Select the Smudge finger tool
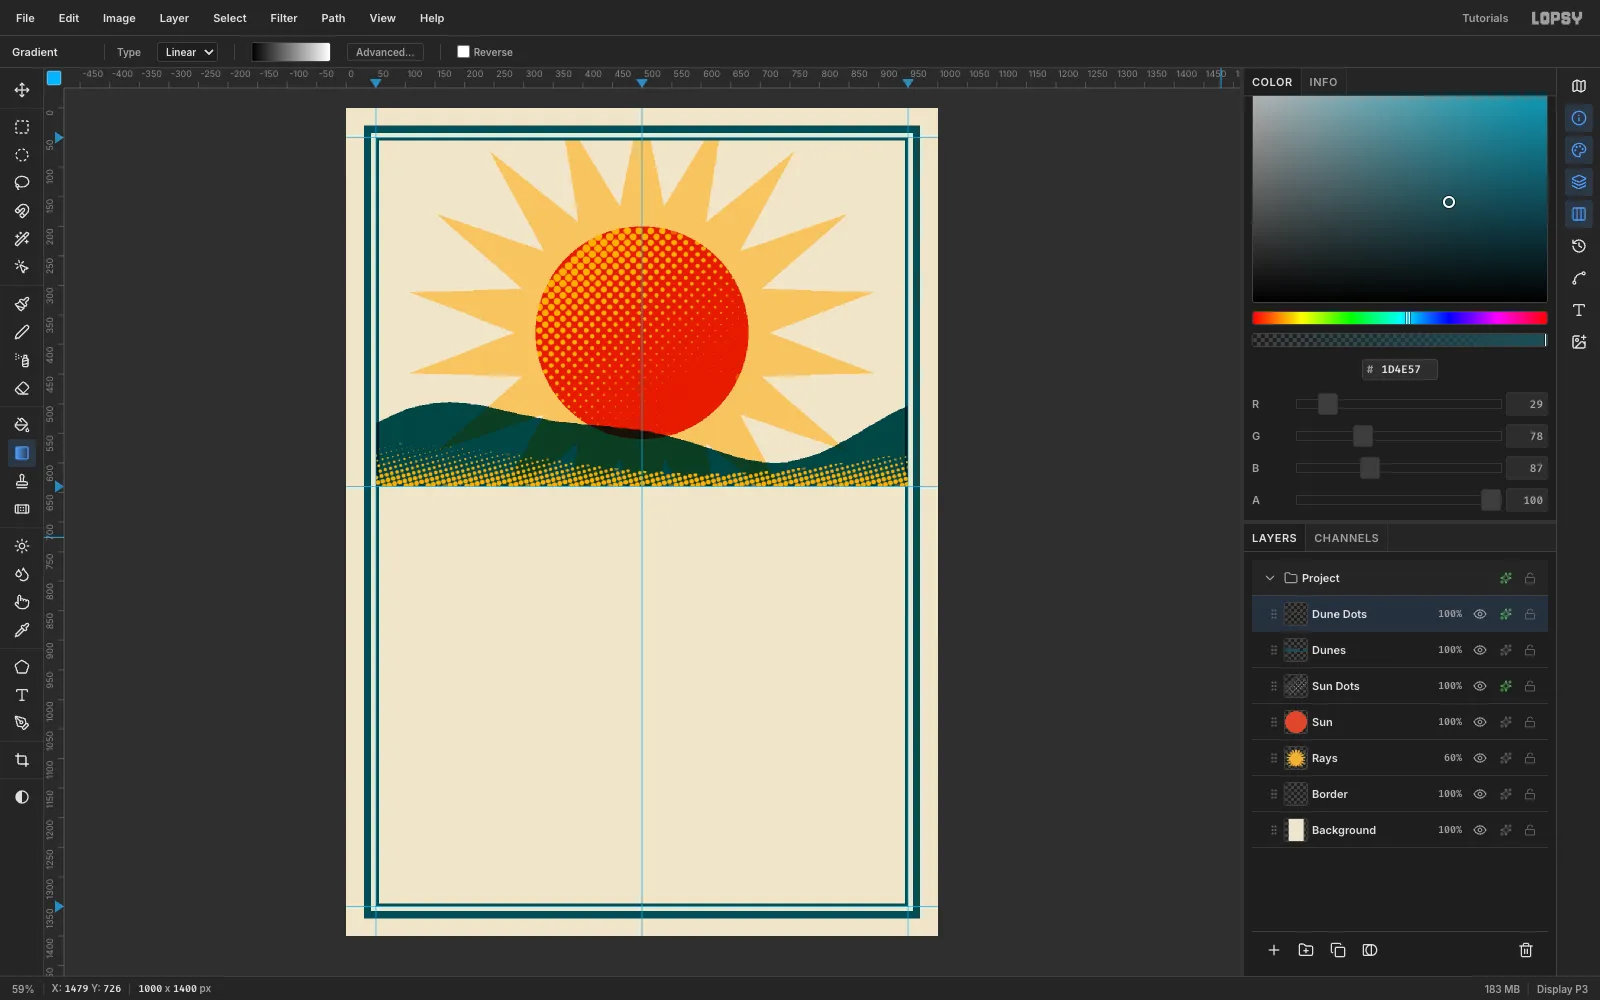The height and width of the screenshot is (1000, 1600). coord(22,602)
